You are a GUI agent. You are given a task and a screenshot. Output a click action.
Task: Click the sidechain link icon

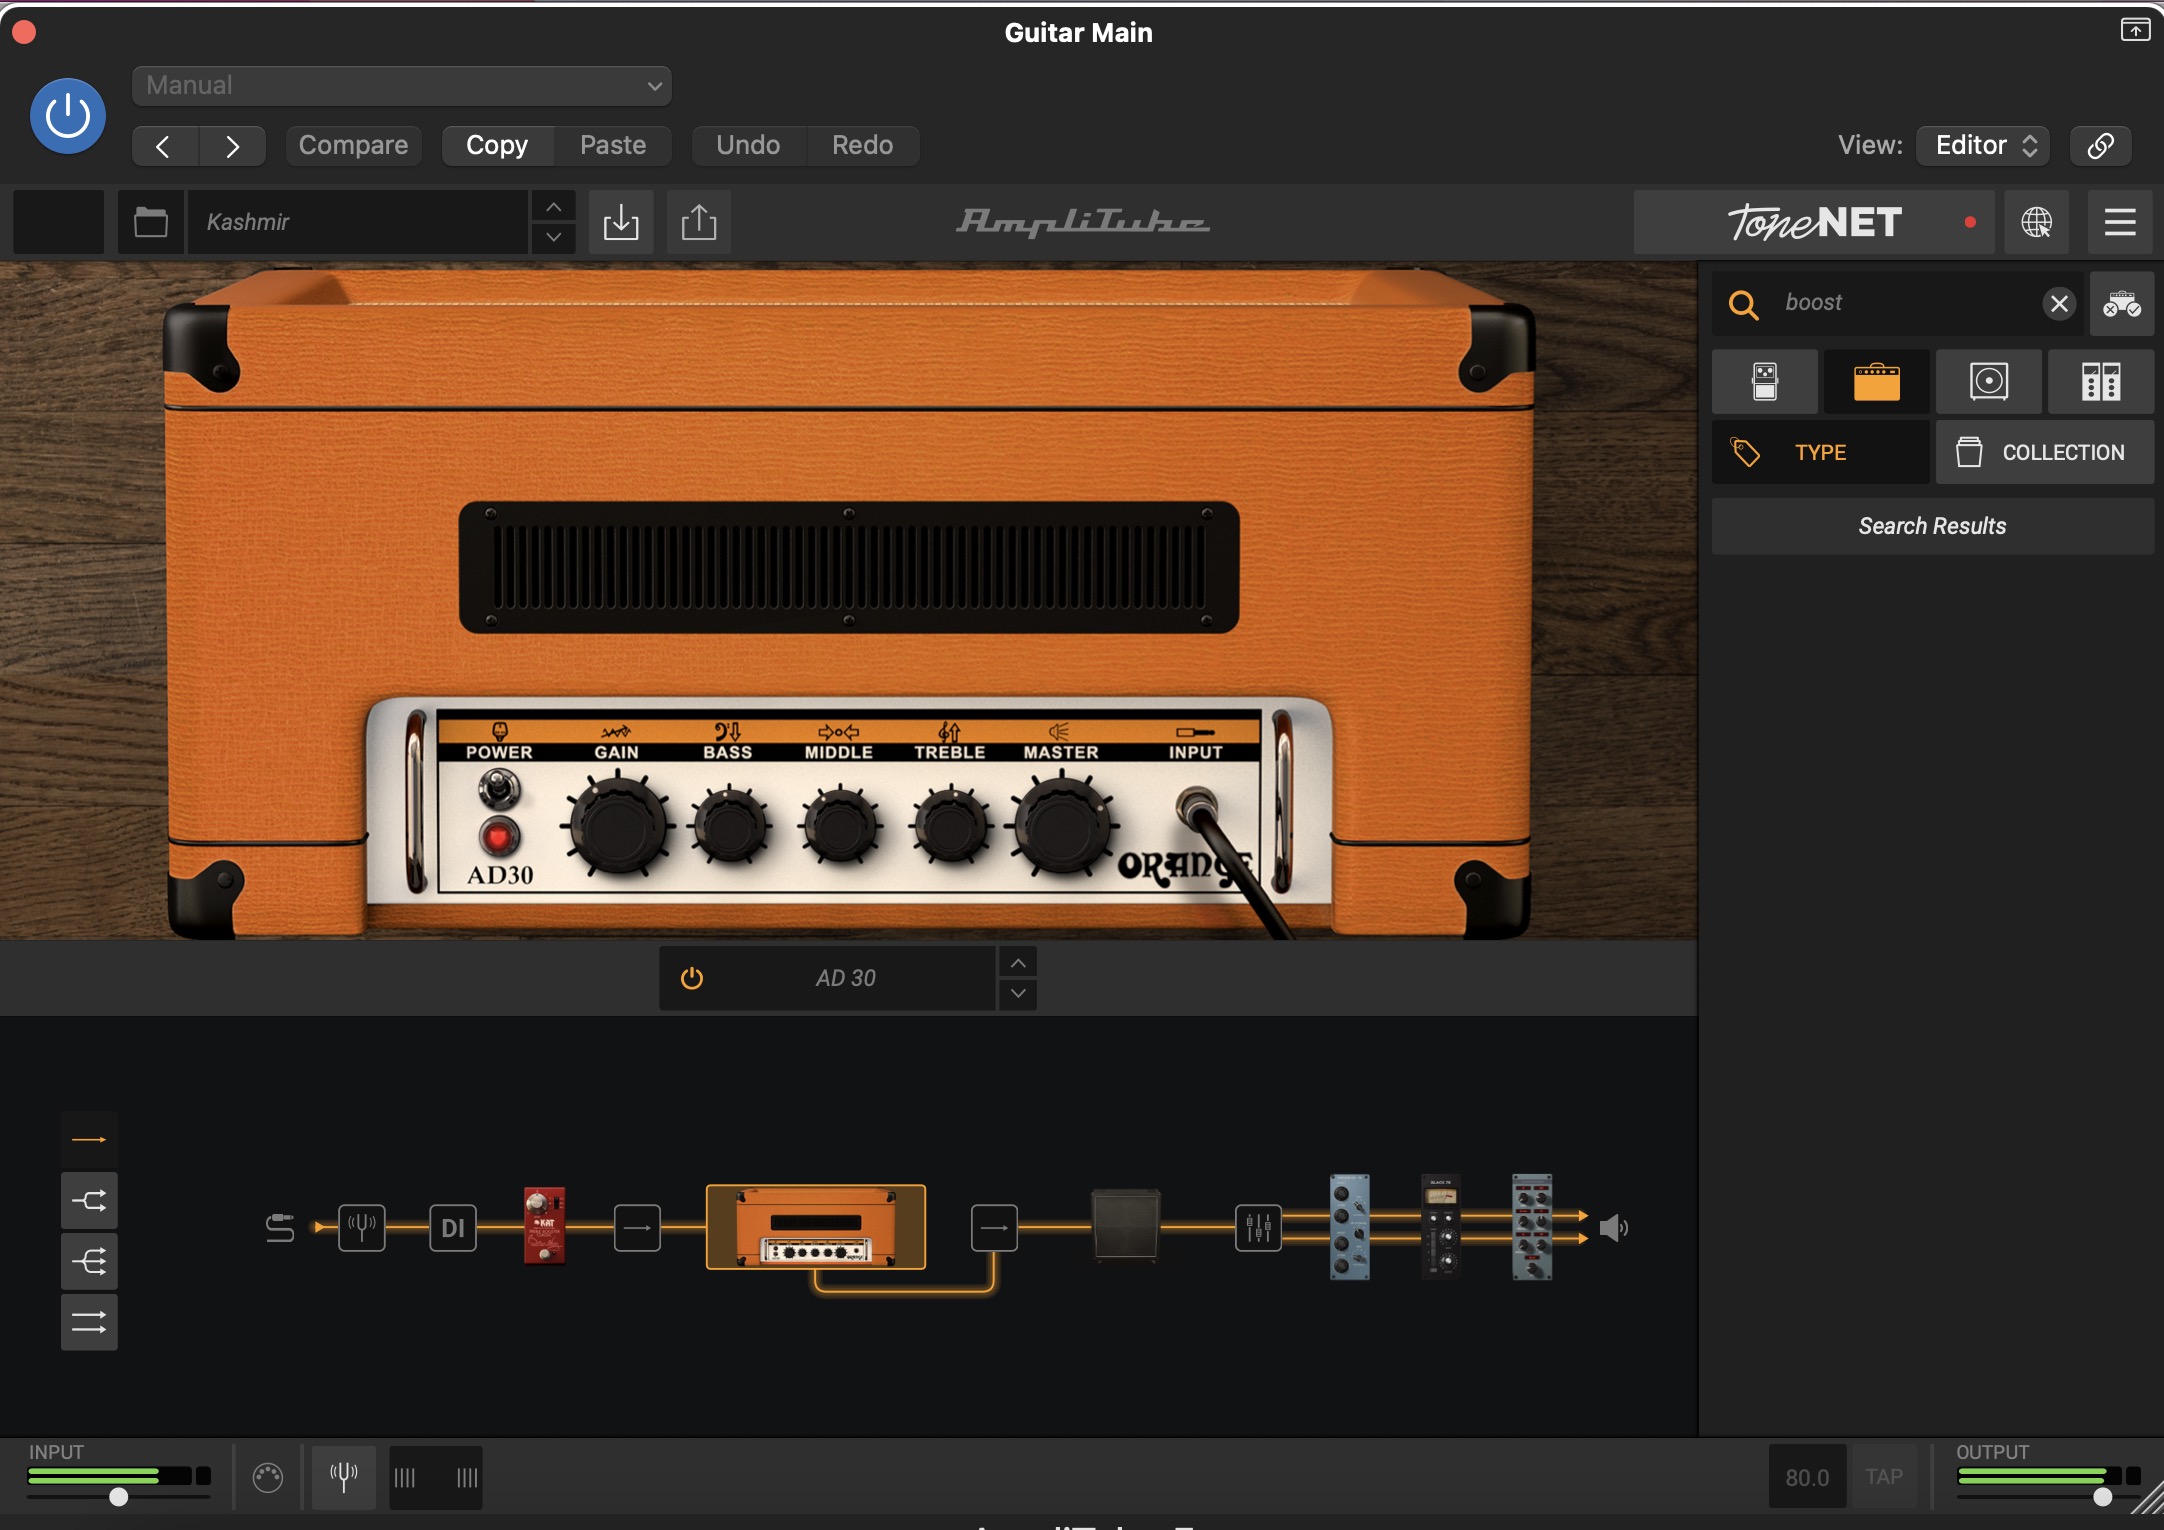[2100, 146]
